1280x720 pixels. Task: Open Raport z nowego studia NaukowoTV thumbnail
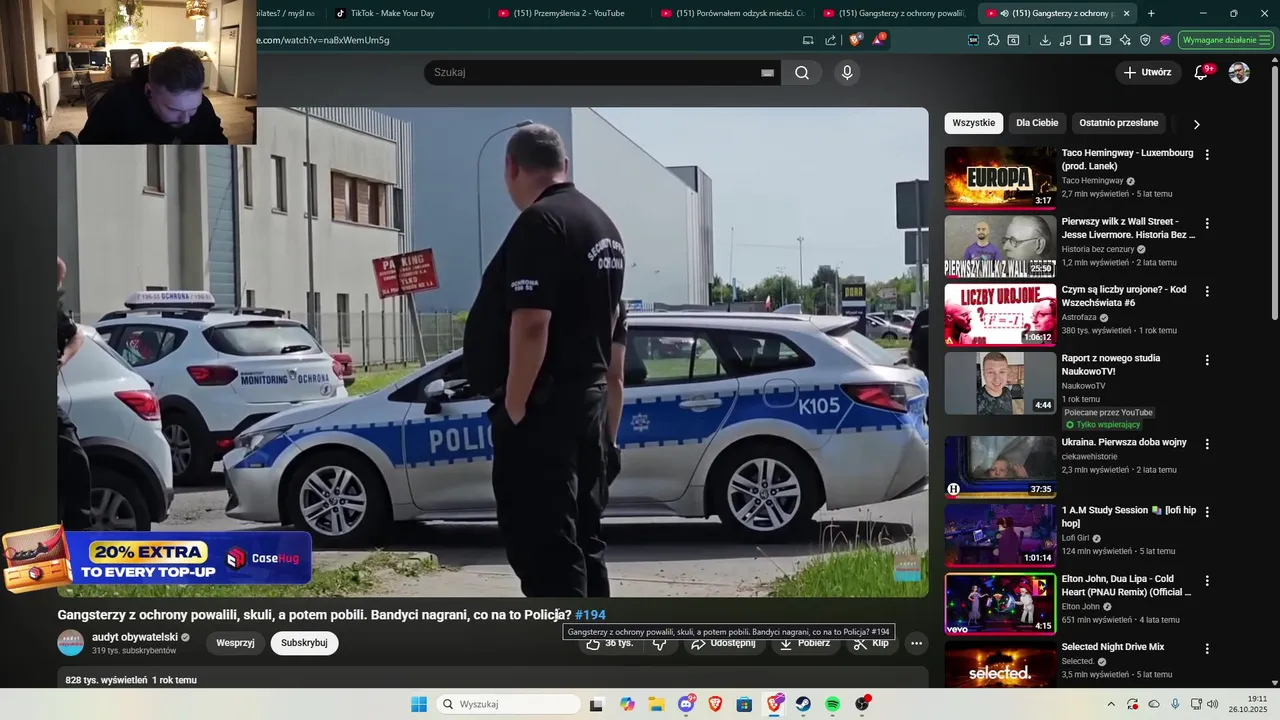click(x=1000, y=383)
